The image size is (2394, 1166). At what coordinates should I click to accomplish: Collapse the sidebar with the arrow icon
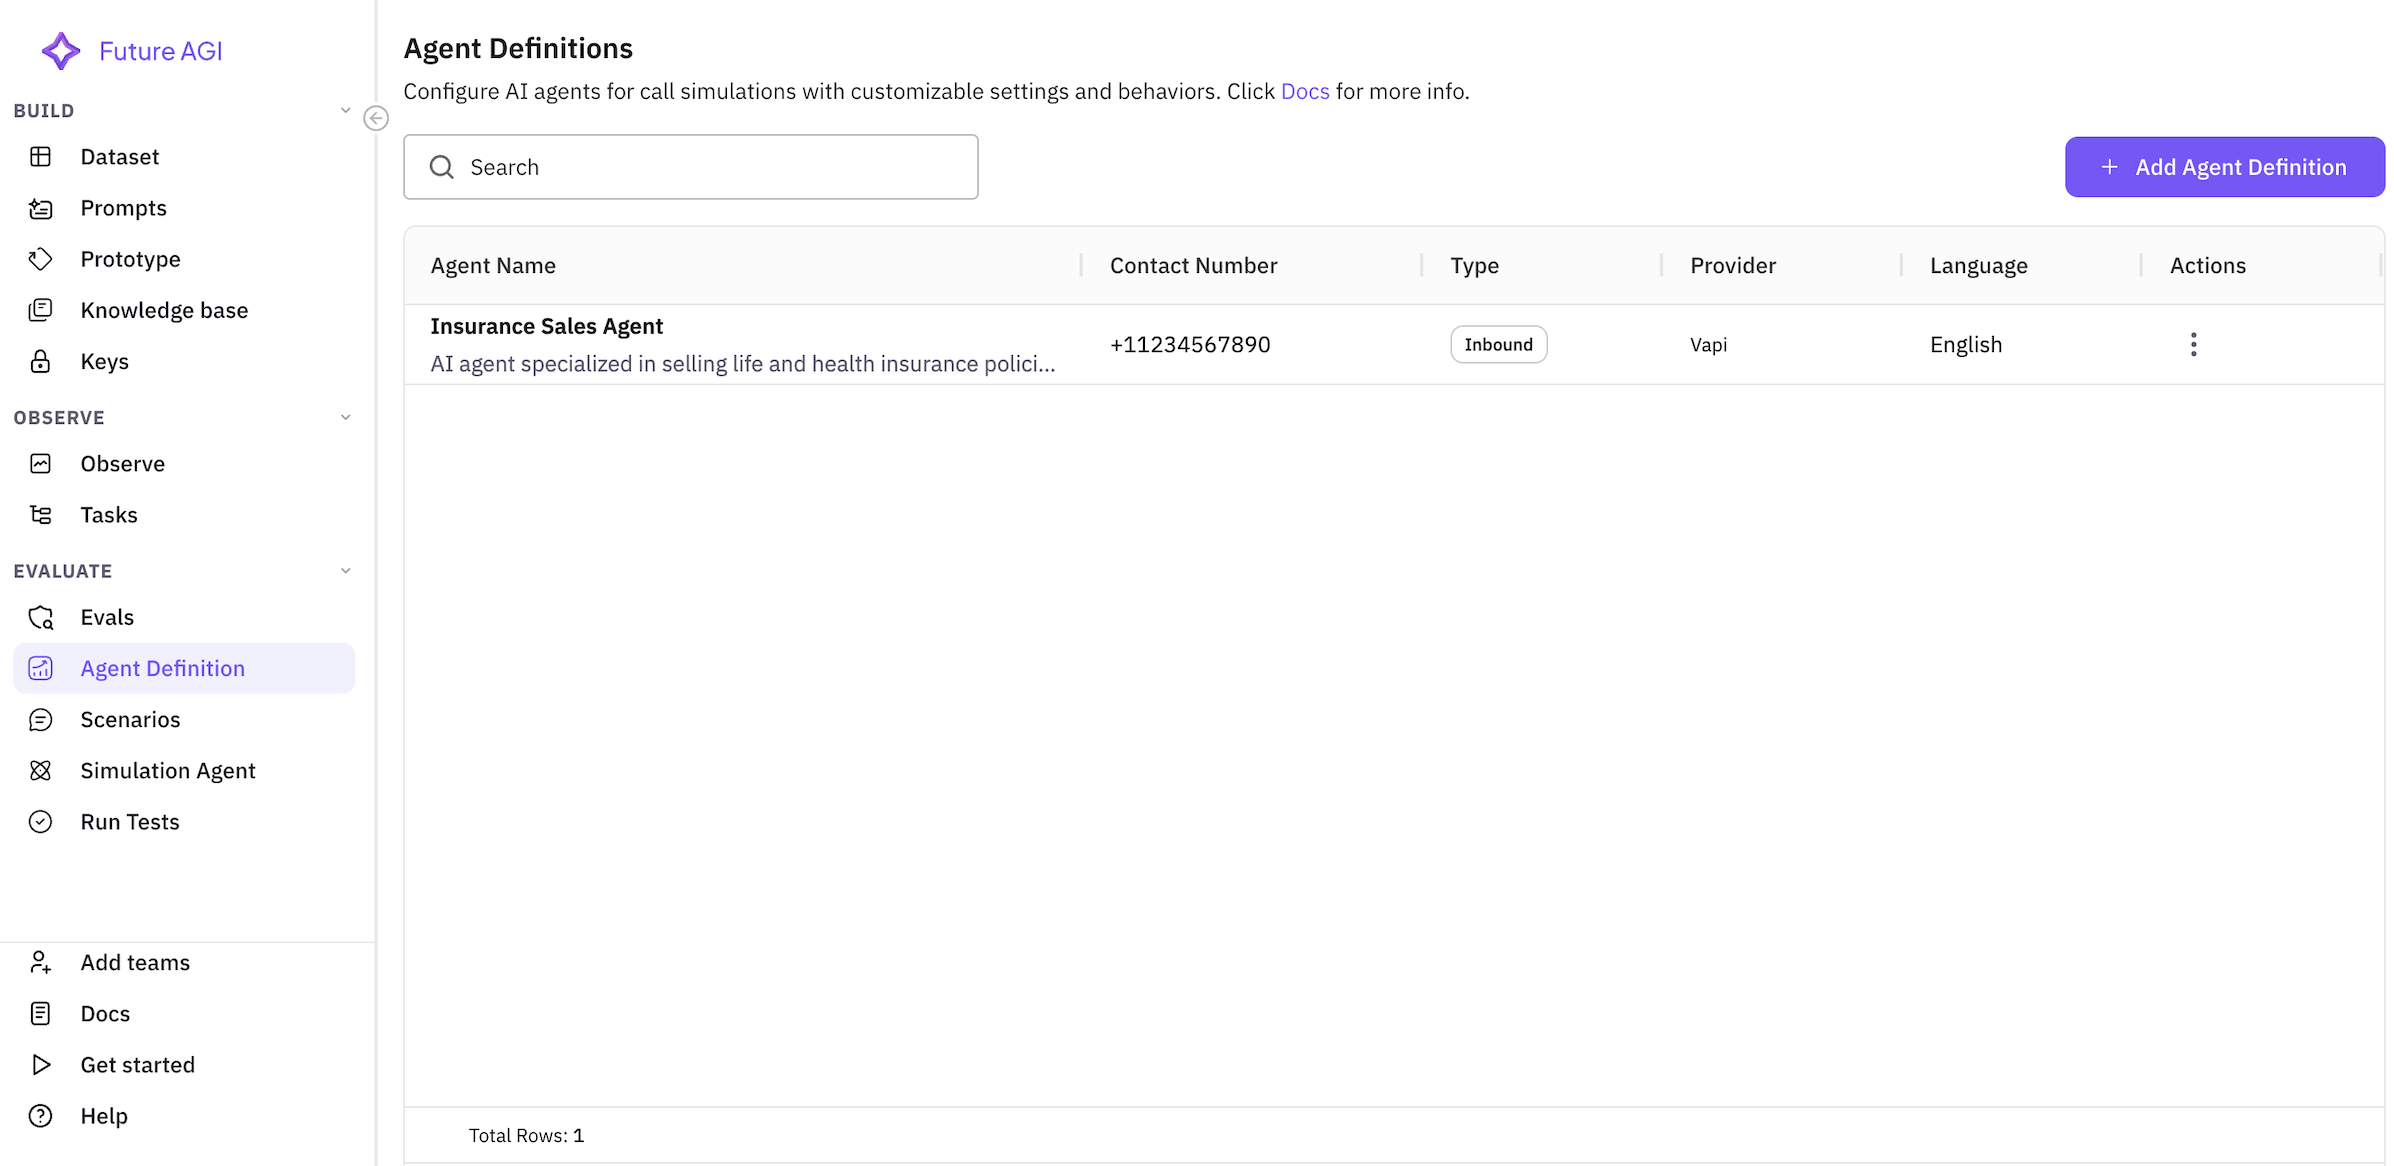pos(376,118)
